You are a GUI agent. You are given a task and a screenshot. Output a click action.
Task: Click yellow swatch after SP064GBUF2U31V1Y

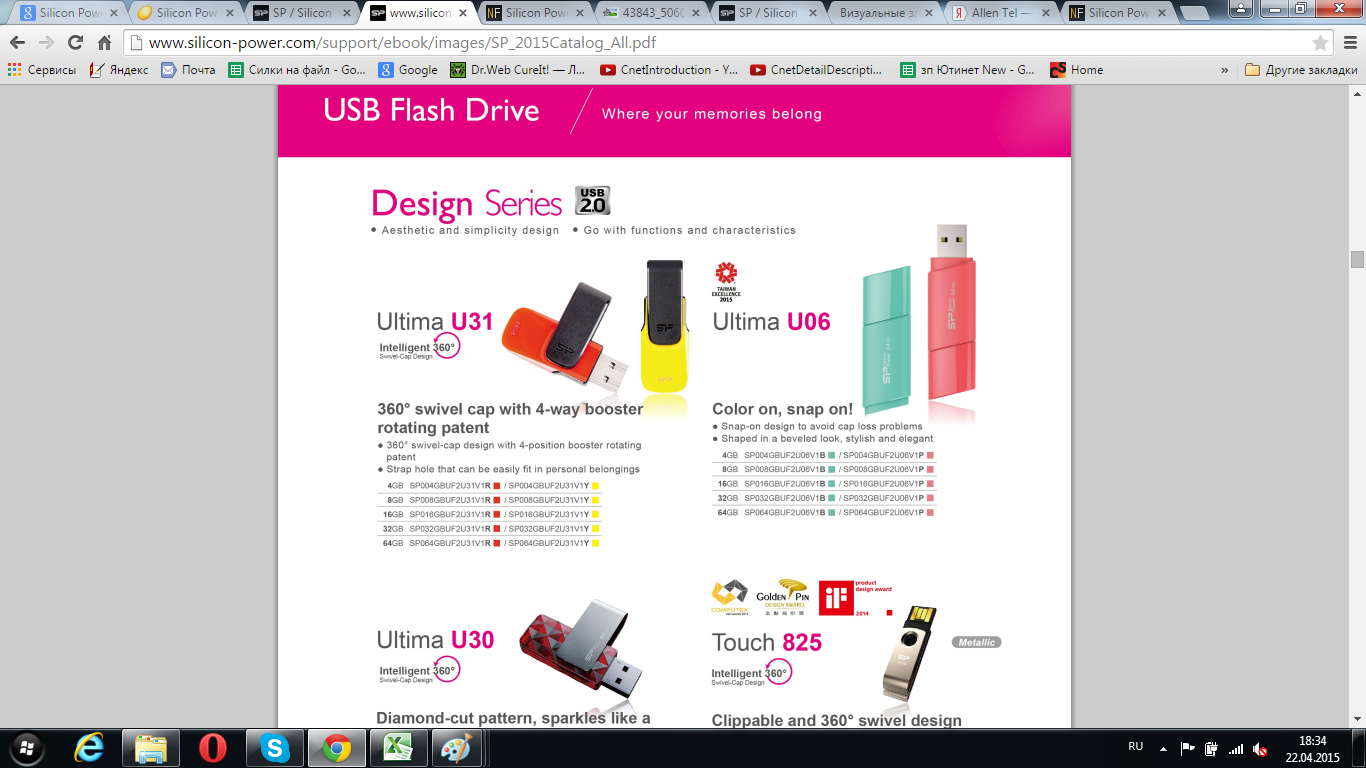(595, 543)
